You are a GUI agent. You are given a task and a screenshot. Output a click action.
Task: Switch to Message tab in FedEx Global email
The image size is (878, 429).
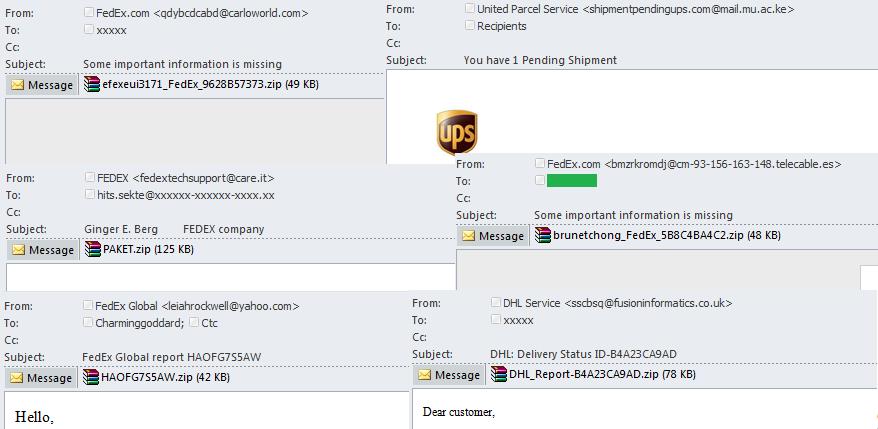(x=41, y=377)
